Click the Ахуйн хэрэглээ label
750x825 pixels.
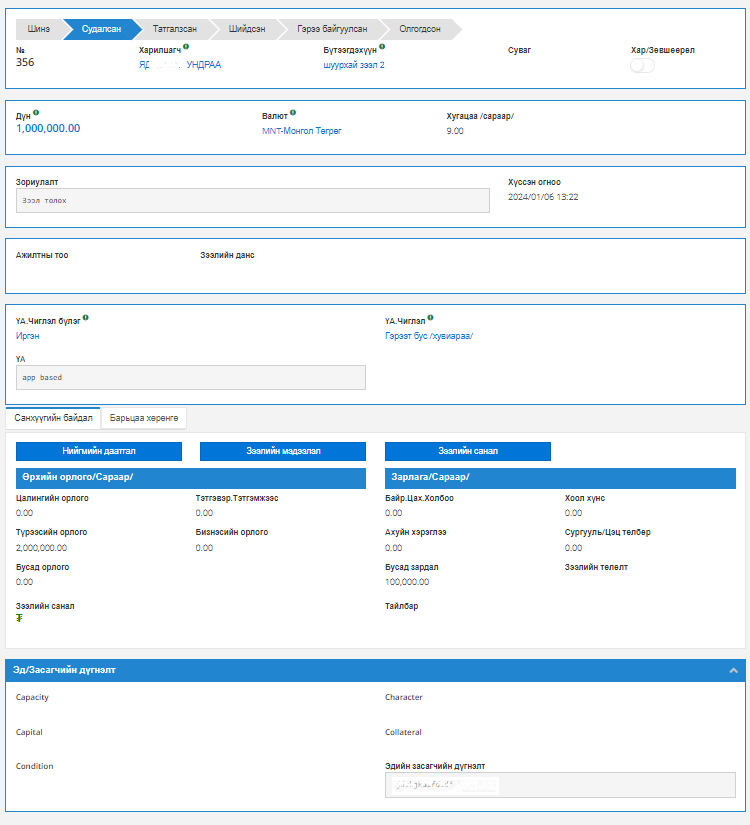click(x=416, y=532)
